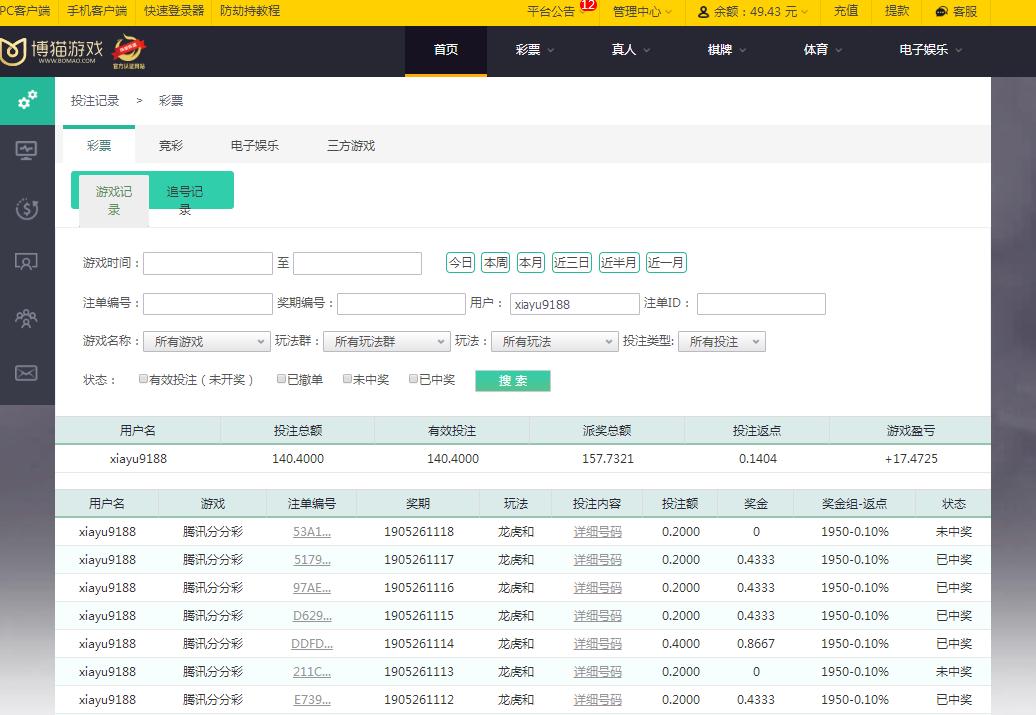Click the 0.8667 奖金 cell
The height and width of the screenshot is (715, 1036).
tap(756, 644)
